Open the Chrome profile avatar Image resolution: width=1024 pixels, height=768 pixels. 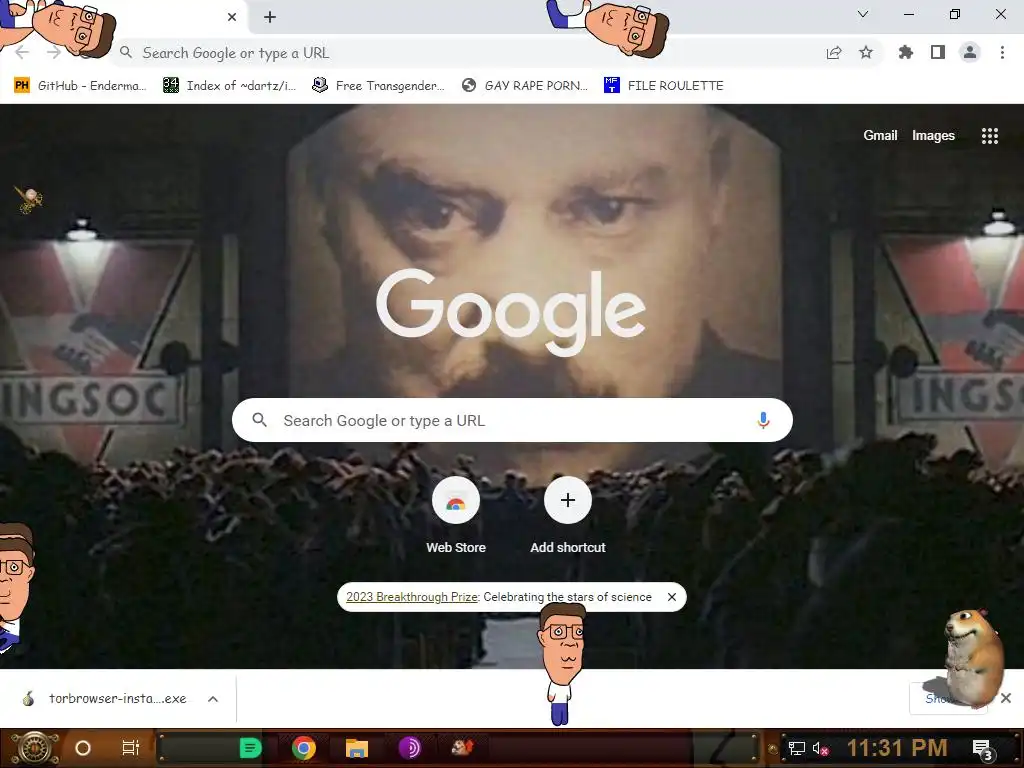(x=970, y=52)
